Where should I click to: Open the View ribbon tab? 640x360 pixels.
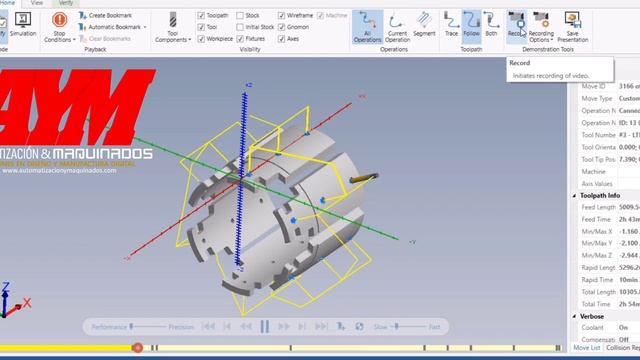point(37,3)
